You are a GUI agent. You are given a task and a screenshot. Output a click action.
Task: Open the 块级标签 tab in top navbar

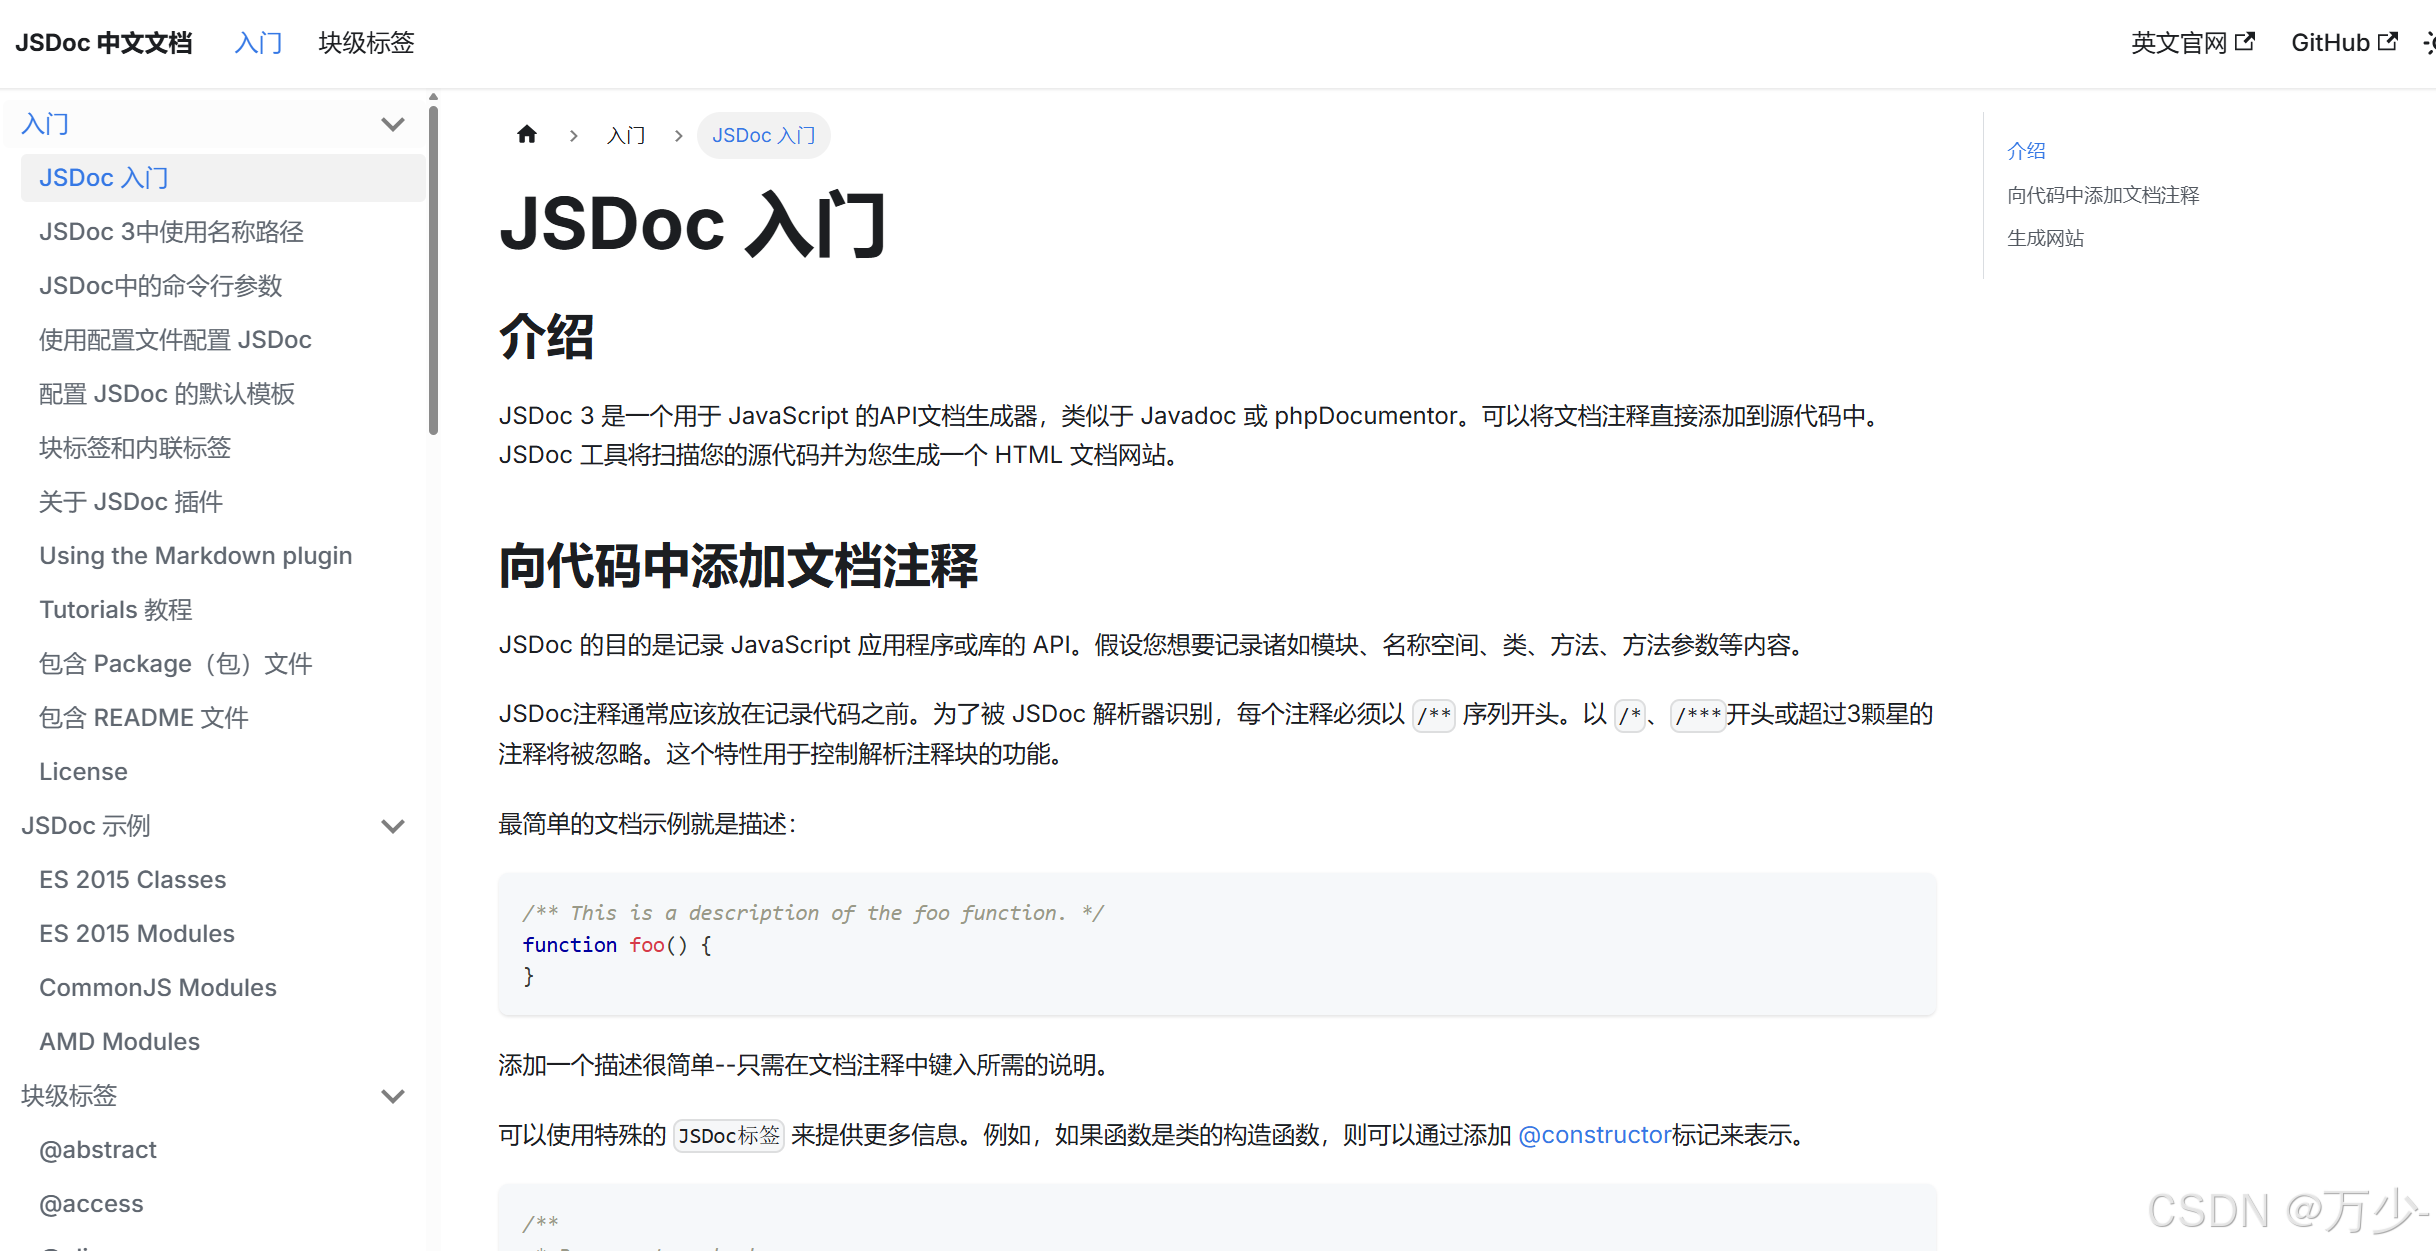point(366,43)
